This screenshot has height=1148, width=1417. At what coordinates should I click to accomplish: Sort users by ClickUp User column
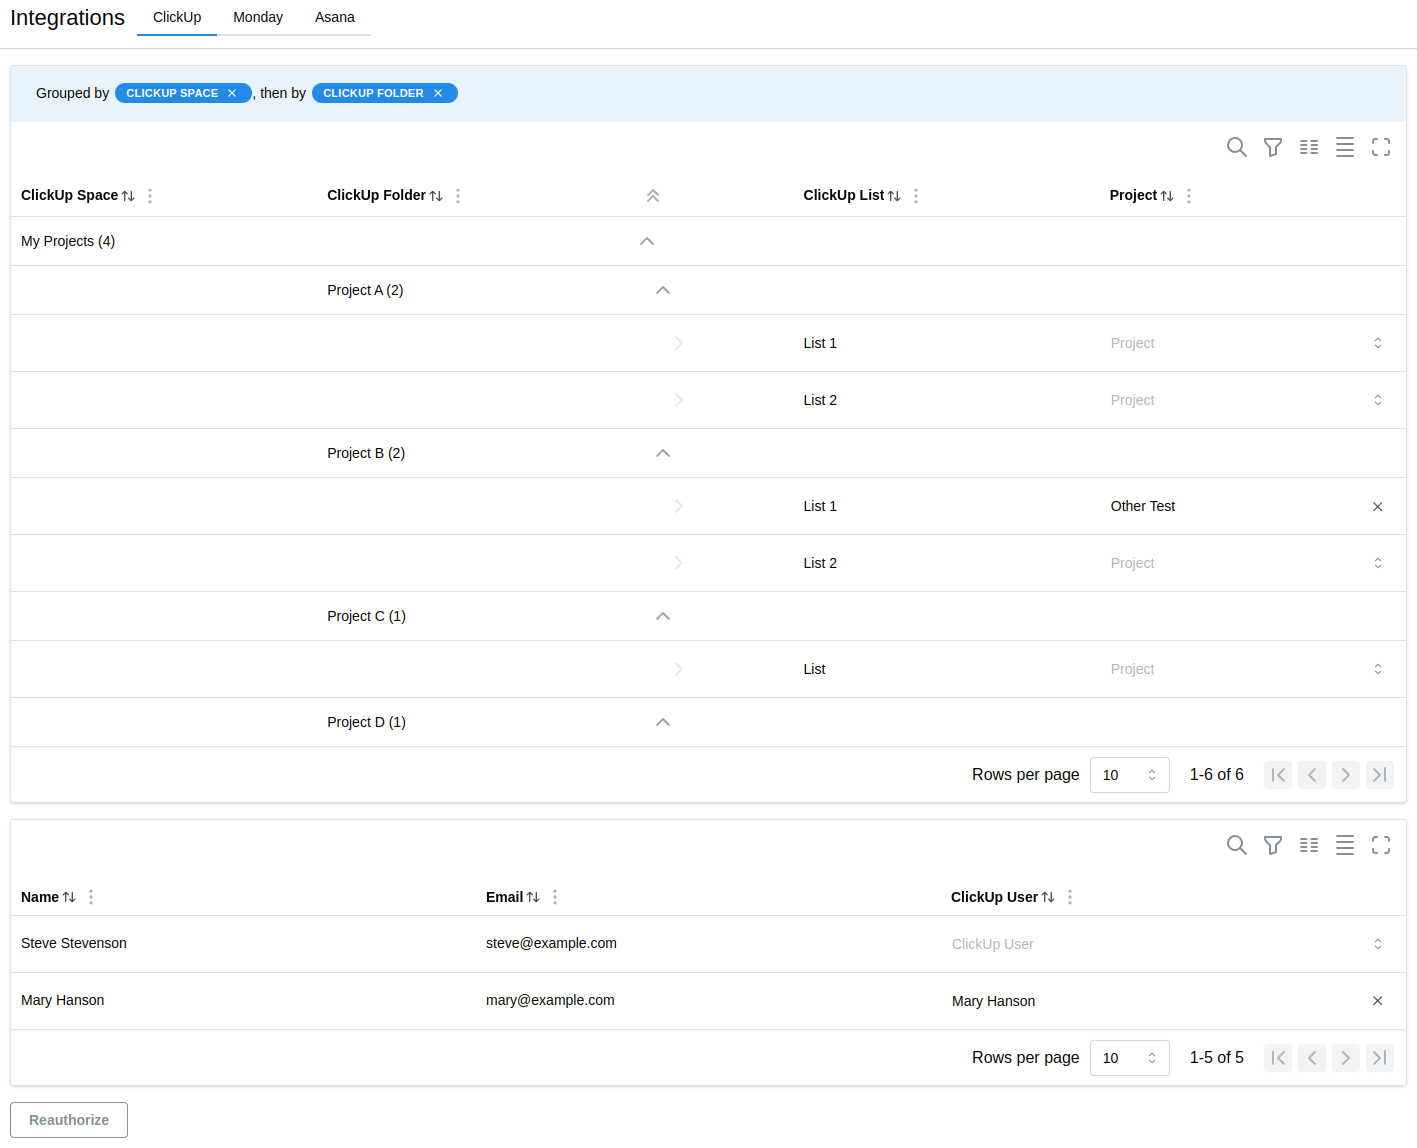pyautogui.click(x=1048, y=897)
